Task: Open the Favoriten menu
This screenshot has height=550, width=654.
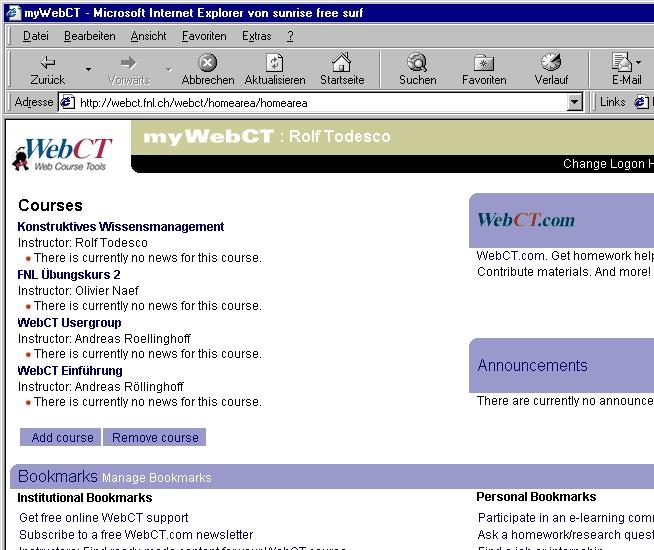Action: pyautogui.click(x=204, y=36)
